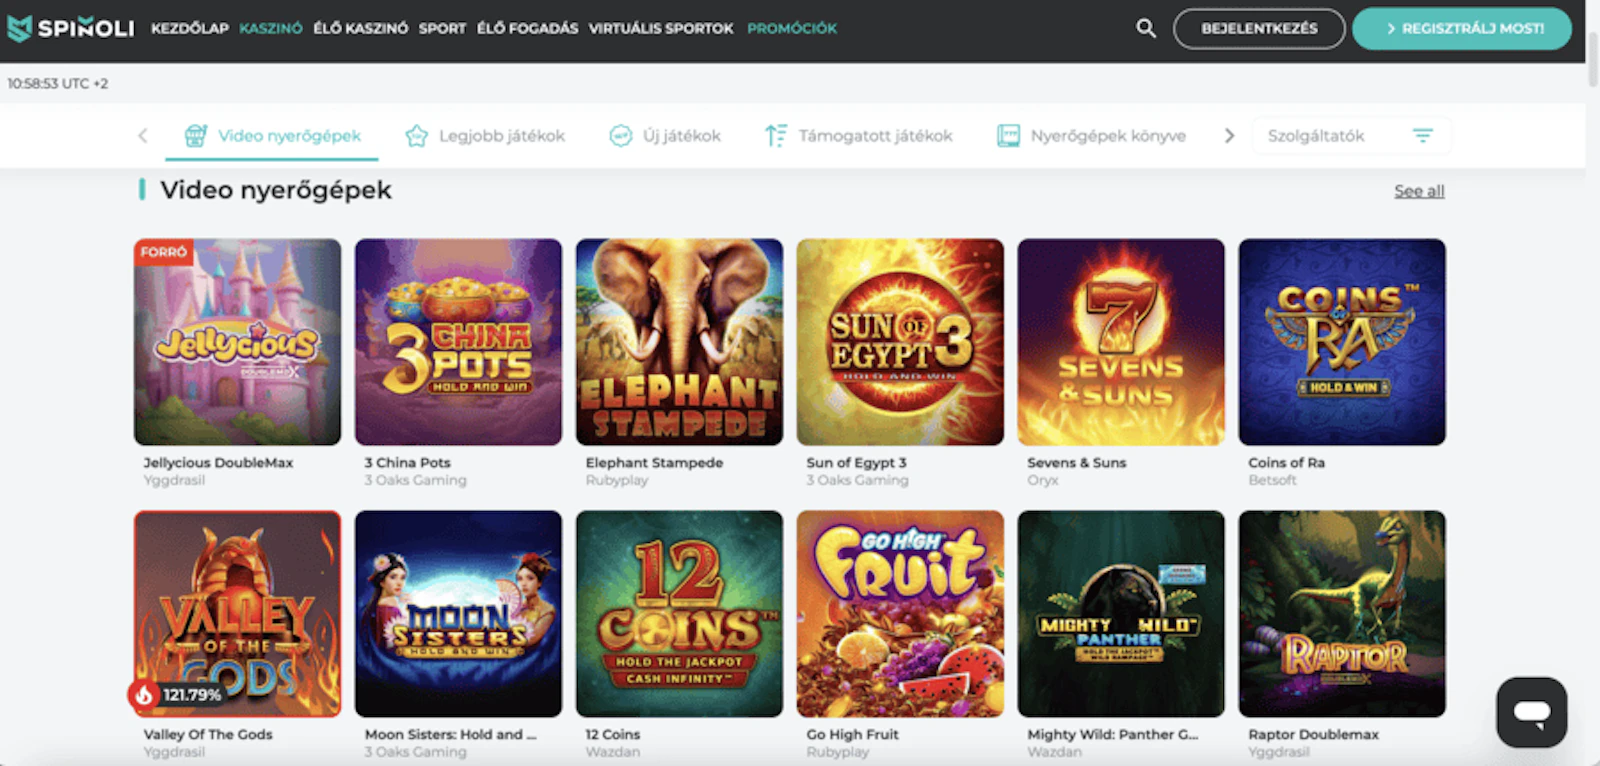This screenshot has height=766, width=1600.
Task: Open the Elephant Stampede game thumbnail
Action: point(679,342)
